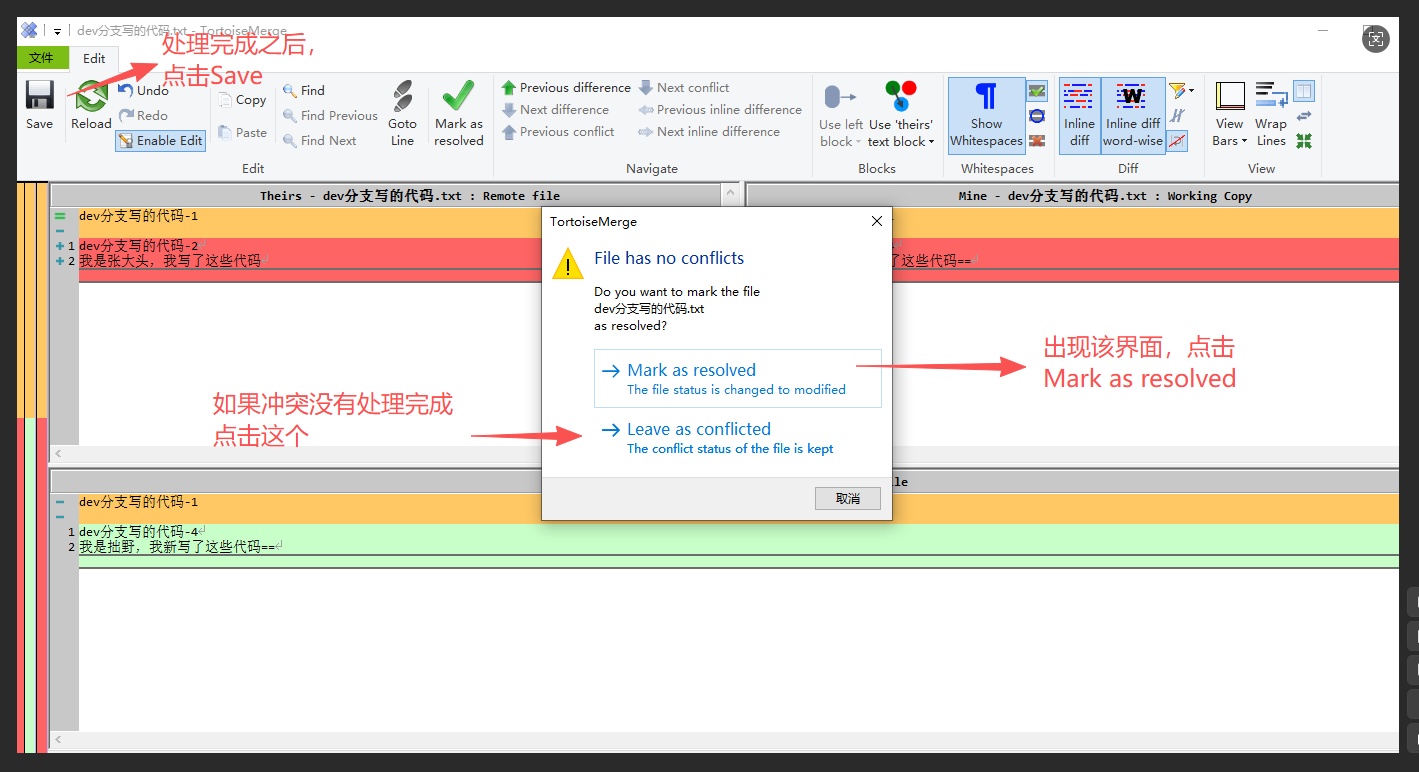The height and width of the screenshot is (772, 1419).
Task: Click the screenshot capture icon at top right
Action: [x=1376, y=39]
